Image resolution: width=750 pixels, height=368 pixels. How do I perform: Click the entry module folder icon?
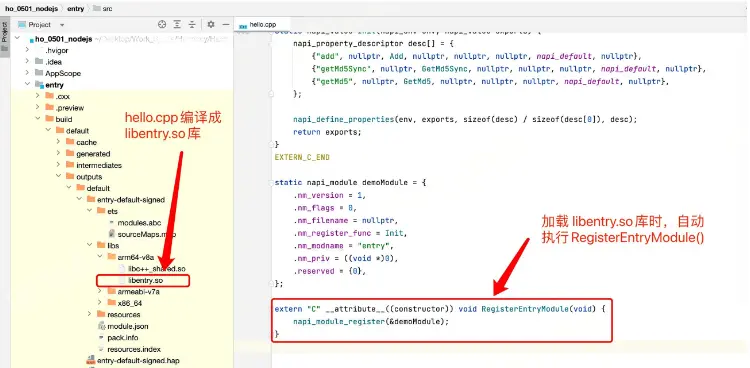[x=39, y=84]
